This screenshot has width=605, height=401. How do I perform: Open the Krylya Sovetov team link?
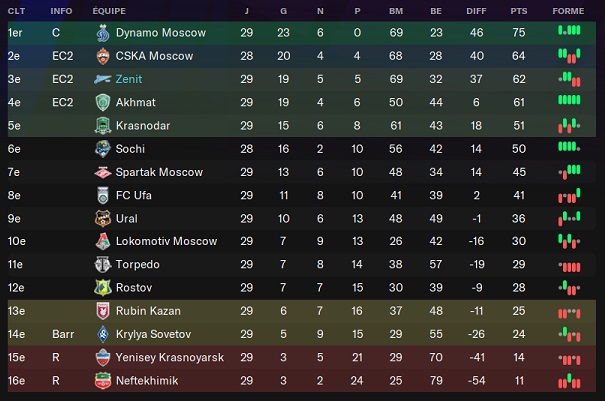coord(155,334)
